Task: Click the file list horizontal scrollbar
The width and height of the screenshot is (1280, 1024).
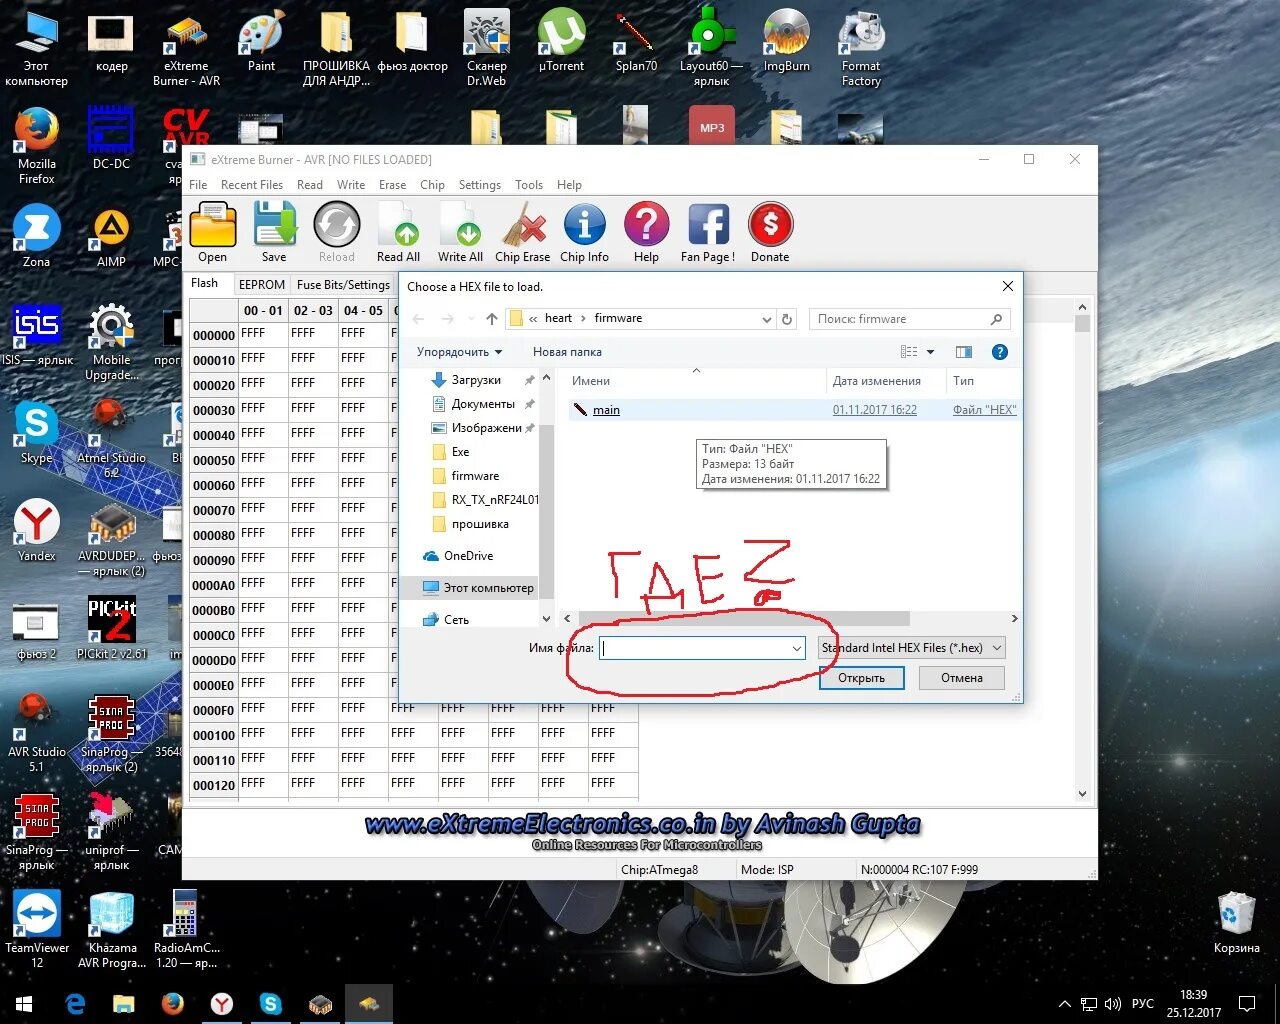Action: coord(745,619)
